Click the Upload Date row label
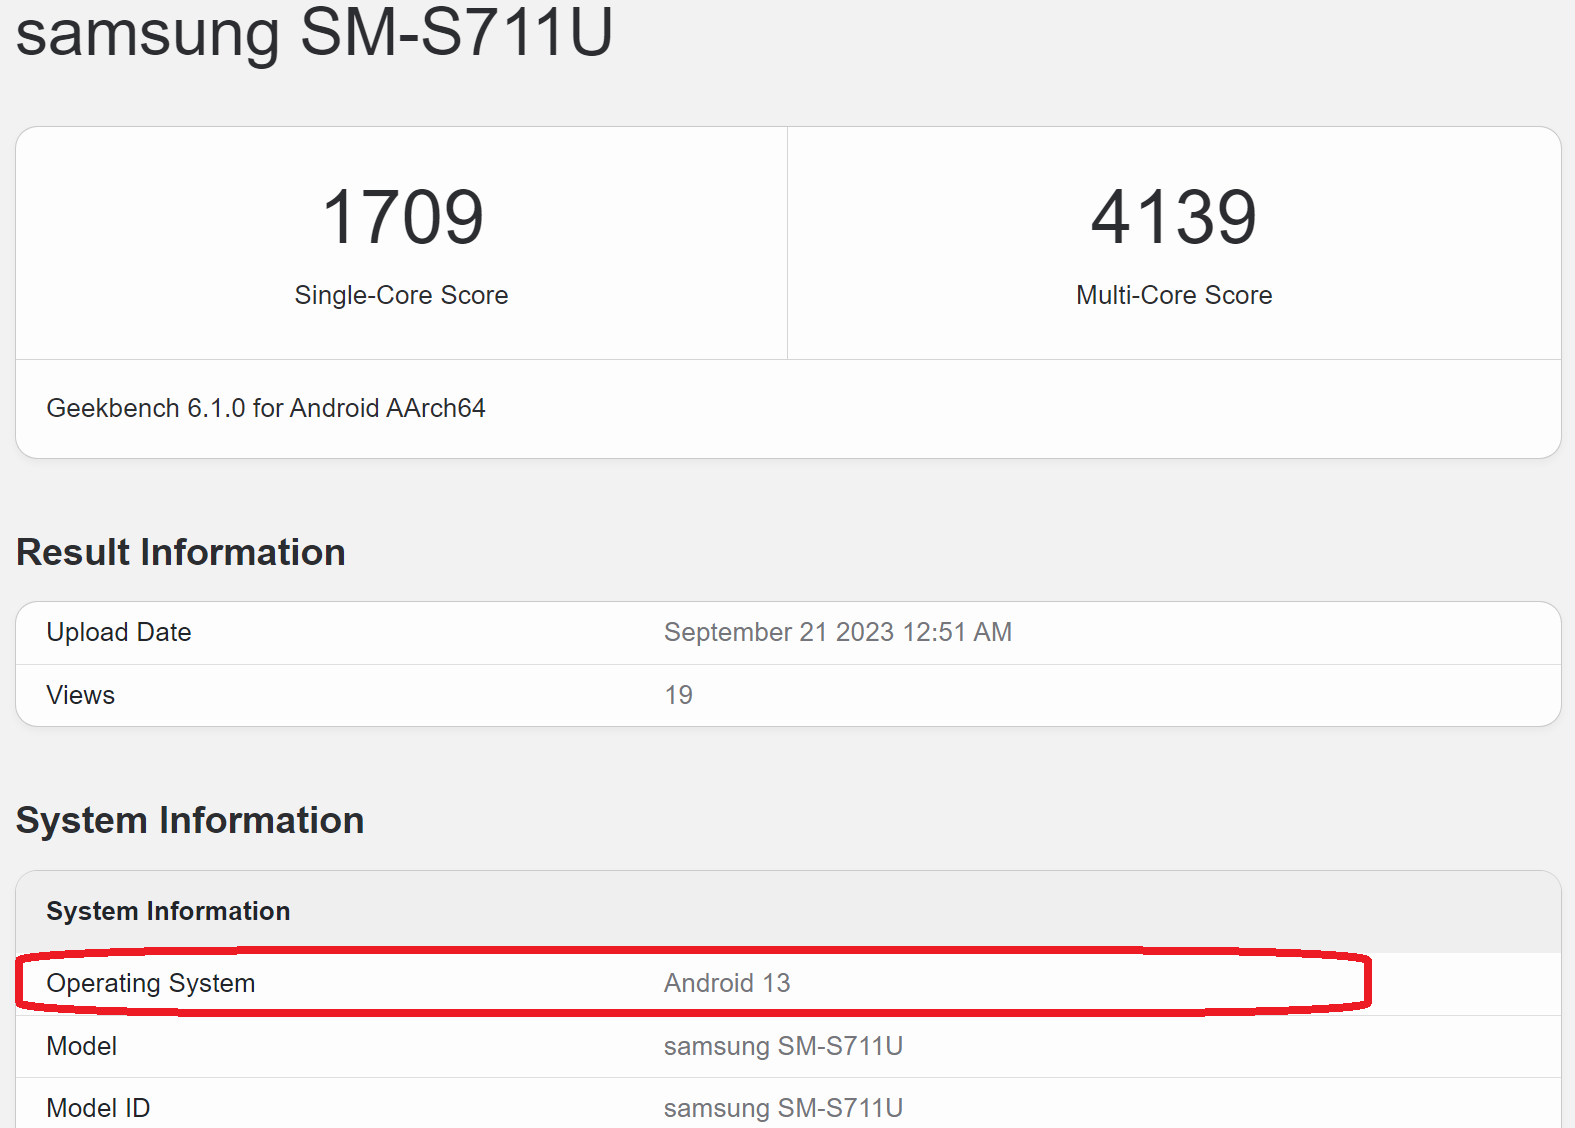This screenshot has height=1128, width=1575. coord(119,632)
